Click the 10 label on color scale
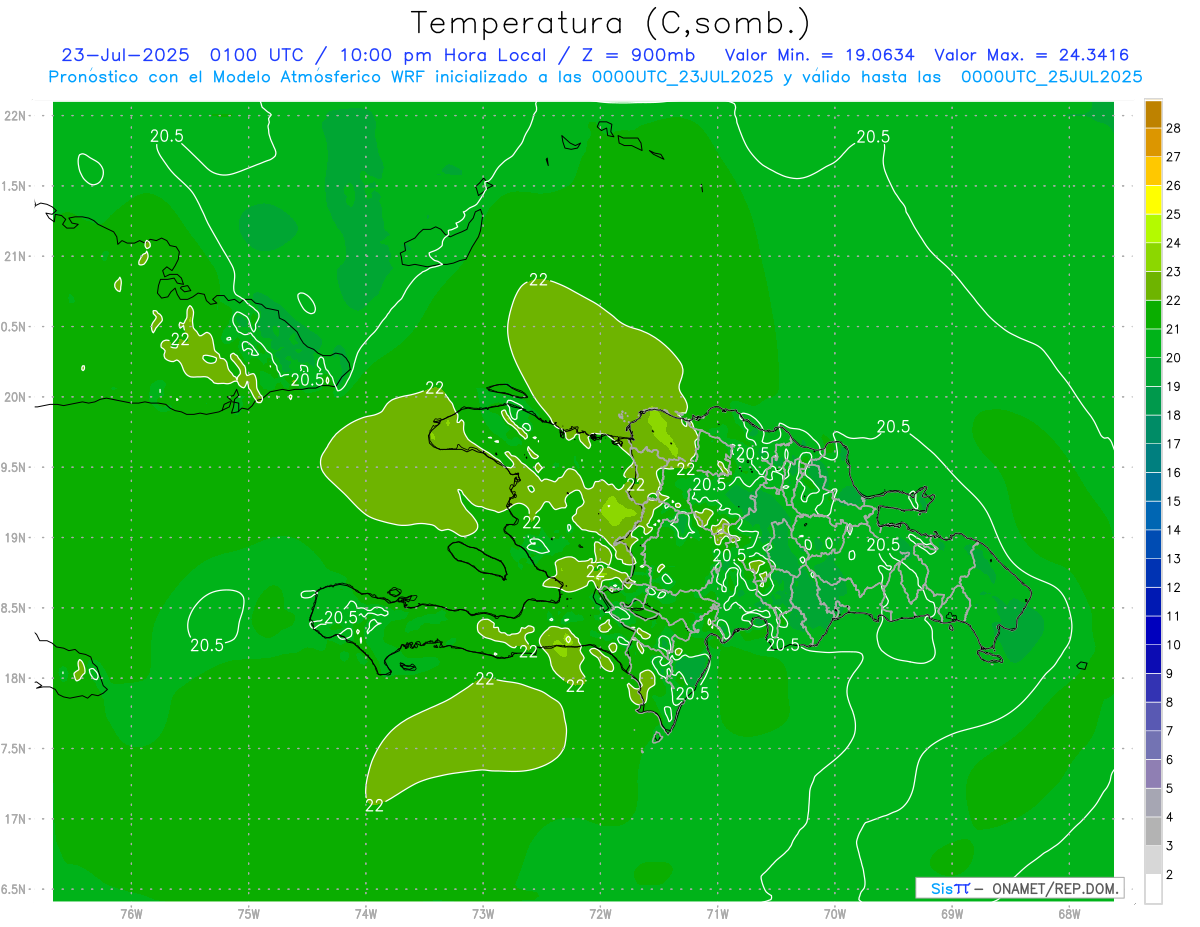 (x=1174, y=645)
